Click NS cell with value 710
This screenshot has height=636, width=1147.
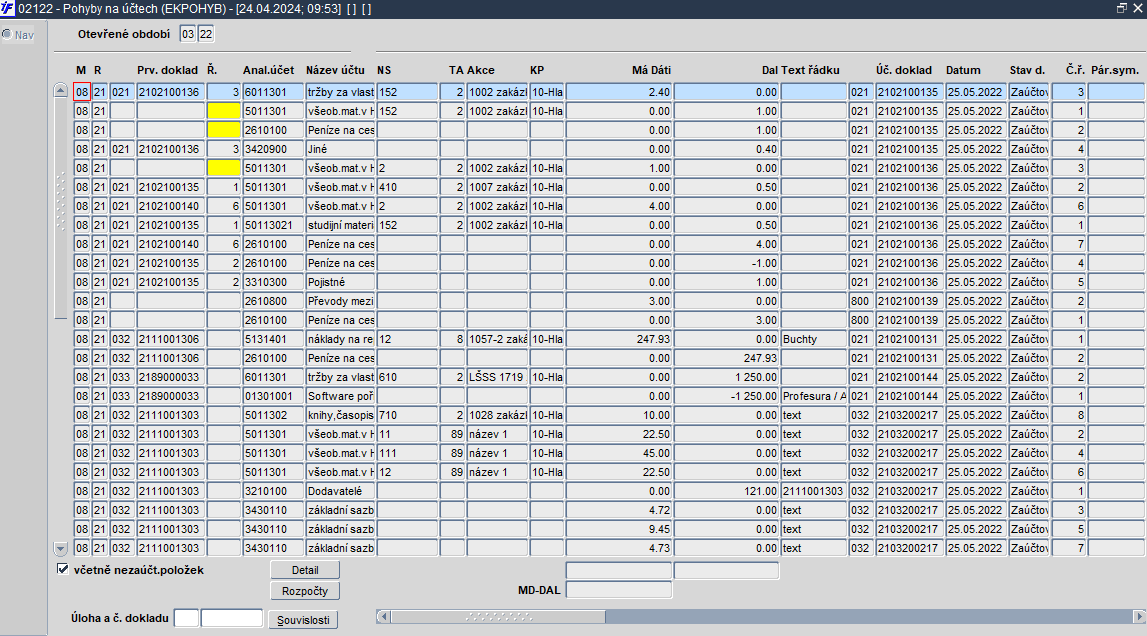(407, 416)
